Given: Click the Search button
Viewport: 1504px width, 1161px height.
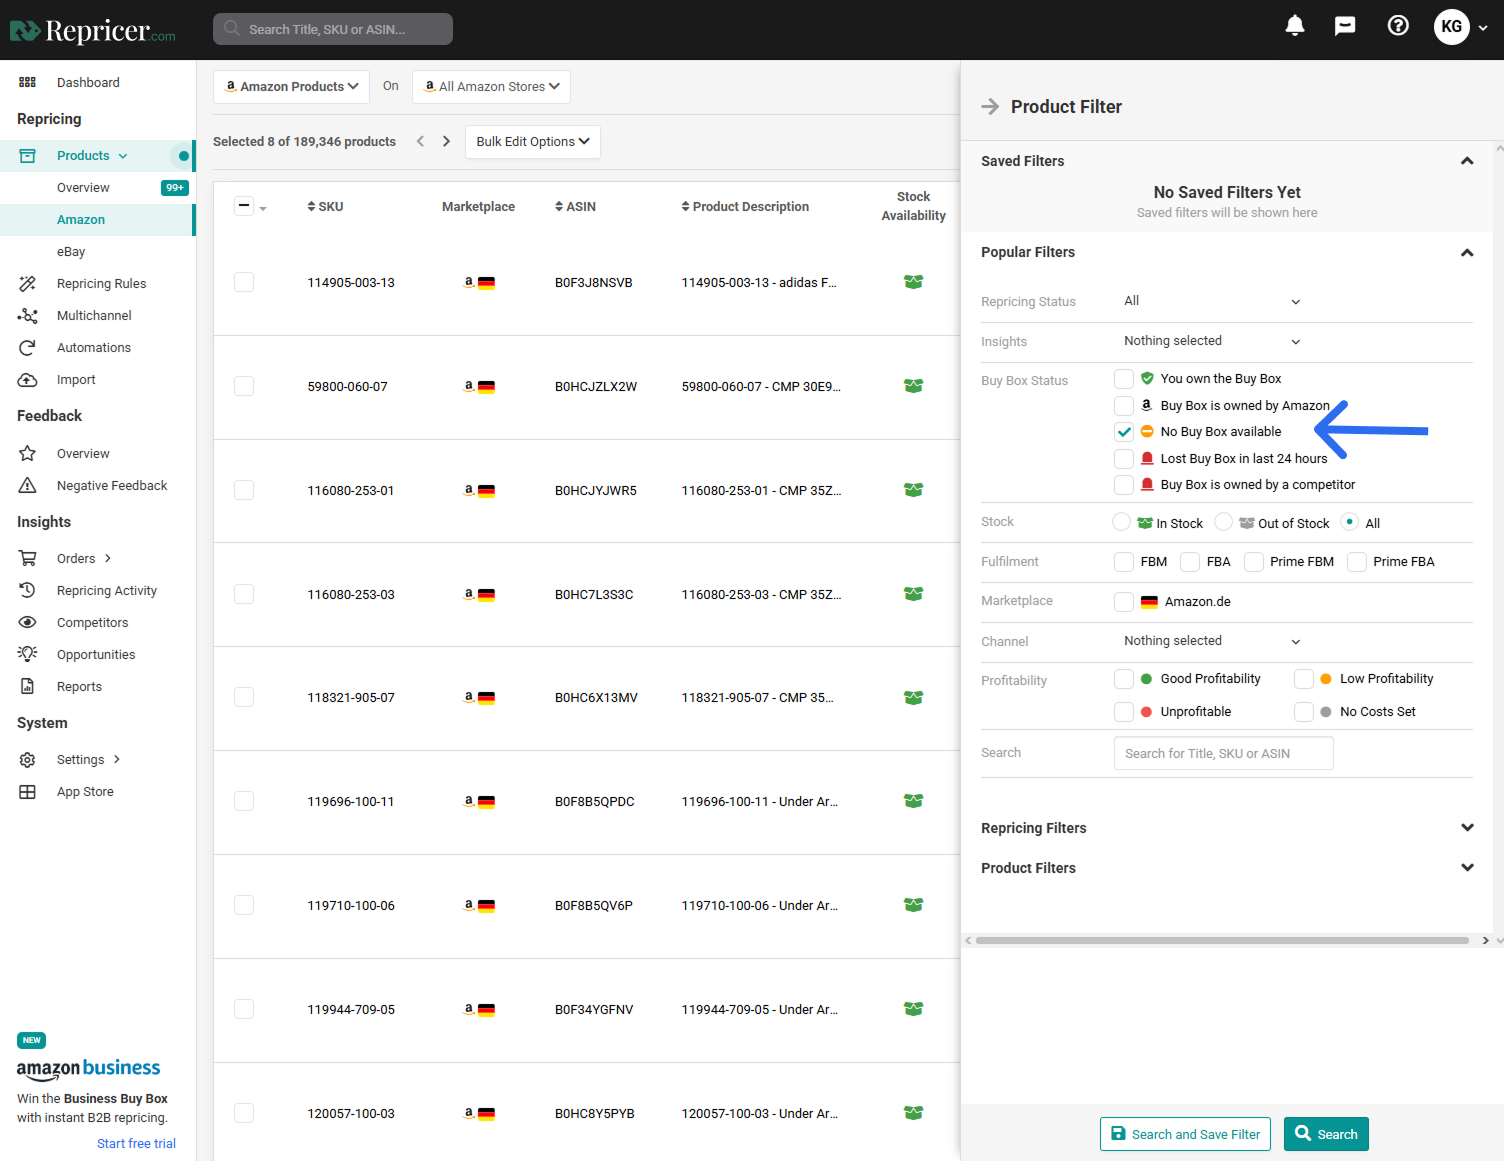Looking at the screenshot, I should tap(1326, 1134).
